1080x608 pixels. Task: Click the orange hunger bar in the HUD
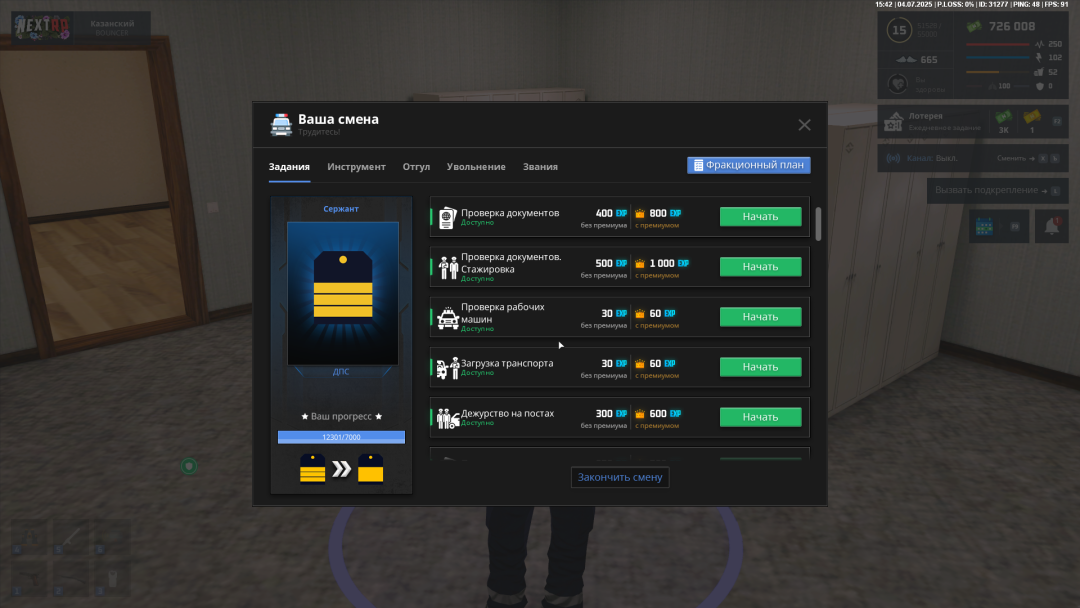[x=997, y=72]
